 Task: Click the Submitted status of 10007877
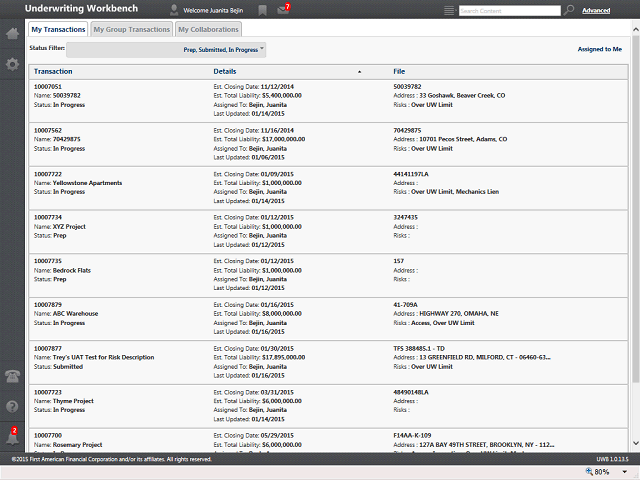pyautogui.click(x=68, y=367)
